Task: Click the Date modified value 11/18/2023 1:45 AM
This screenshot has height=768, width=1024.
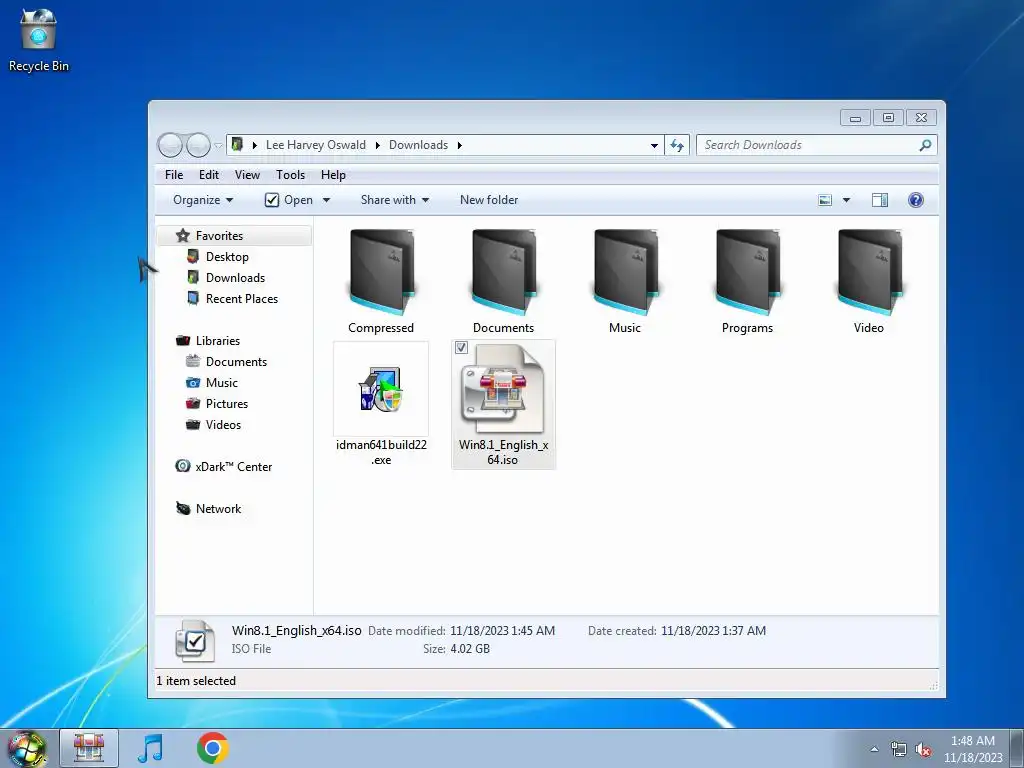Action: [x=502, y=631]
